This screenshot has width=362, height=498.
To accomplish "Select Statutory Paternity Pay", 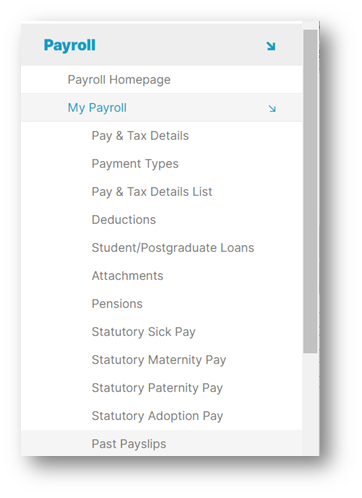I will coord(157,388).
